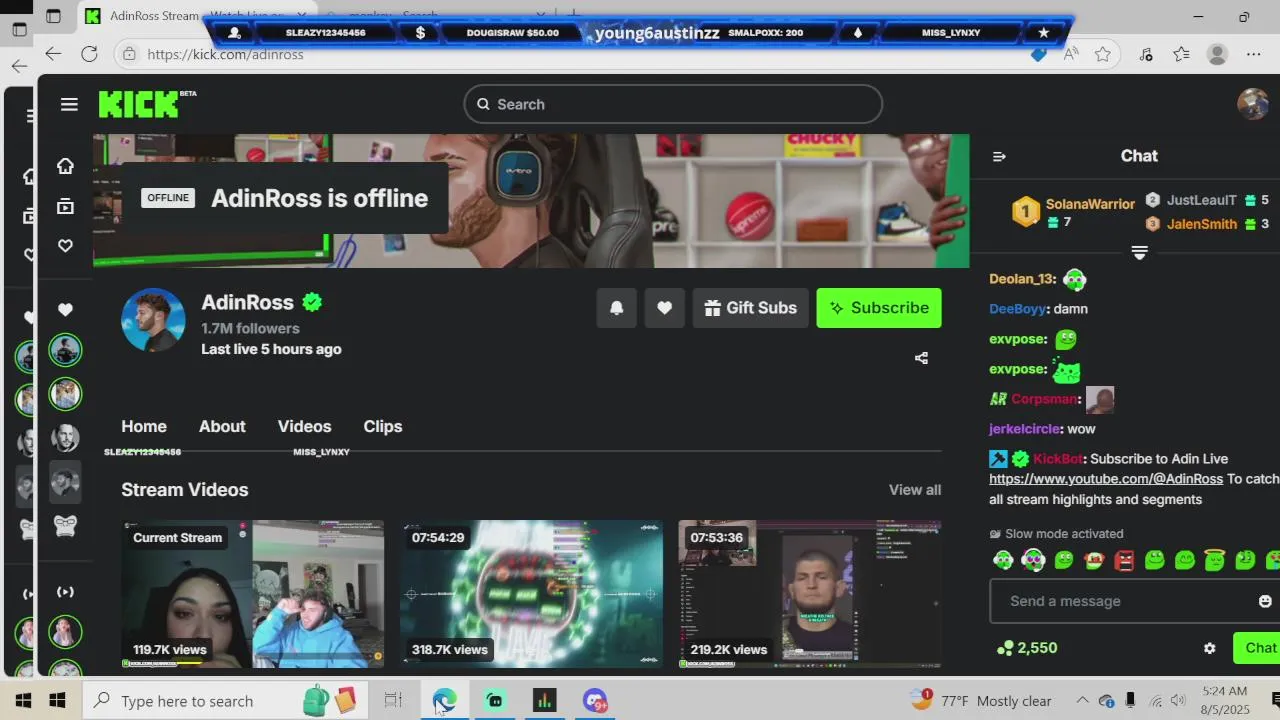The height and width of the screenshot is (720, 1280).
Task: Follow AdinRoss with the heart button
Action: pyautogui.click(x=664, y=308)
